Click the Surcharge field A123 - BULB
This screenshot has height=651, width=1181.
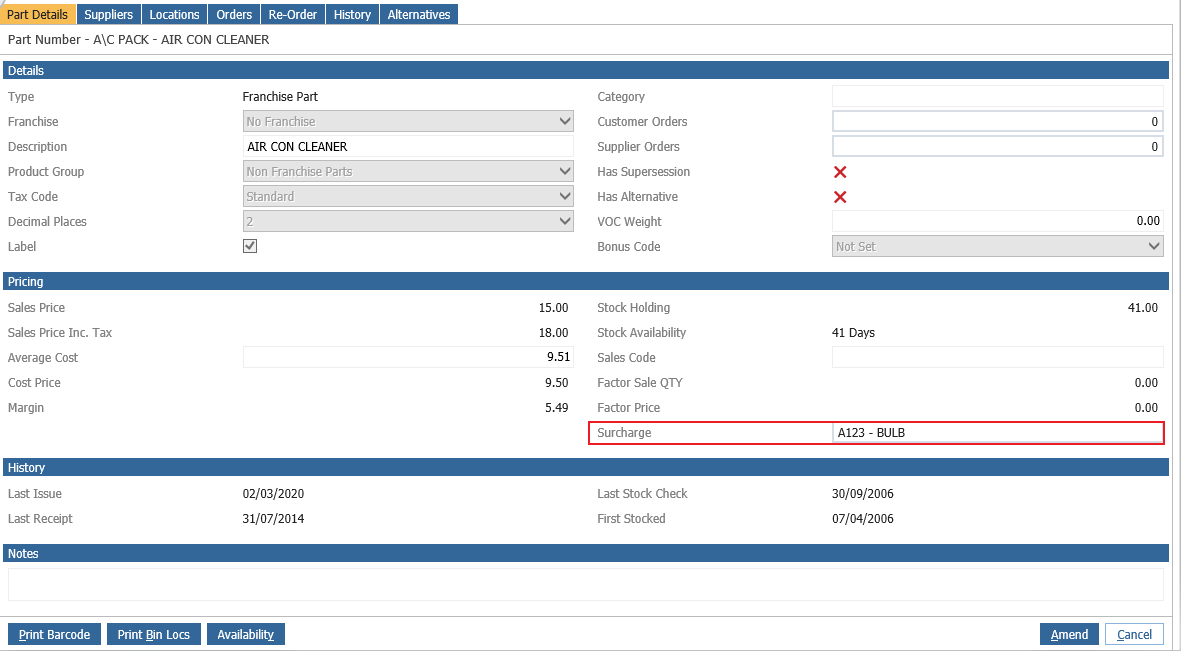pyautogui.click(x=997, y=432)
